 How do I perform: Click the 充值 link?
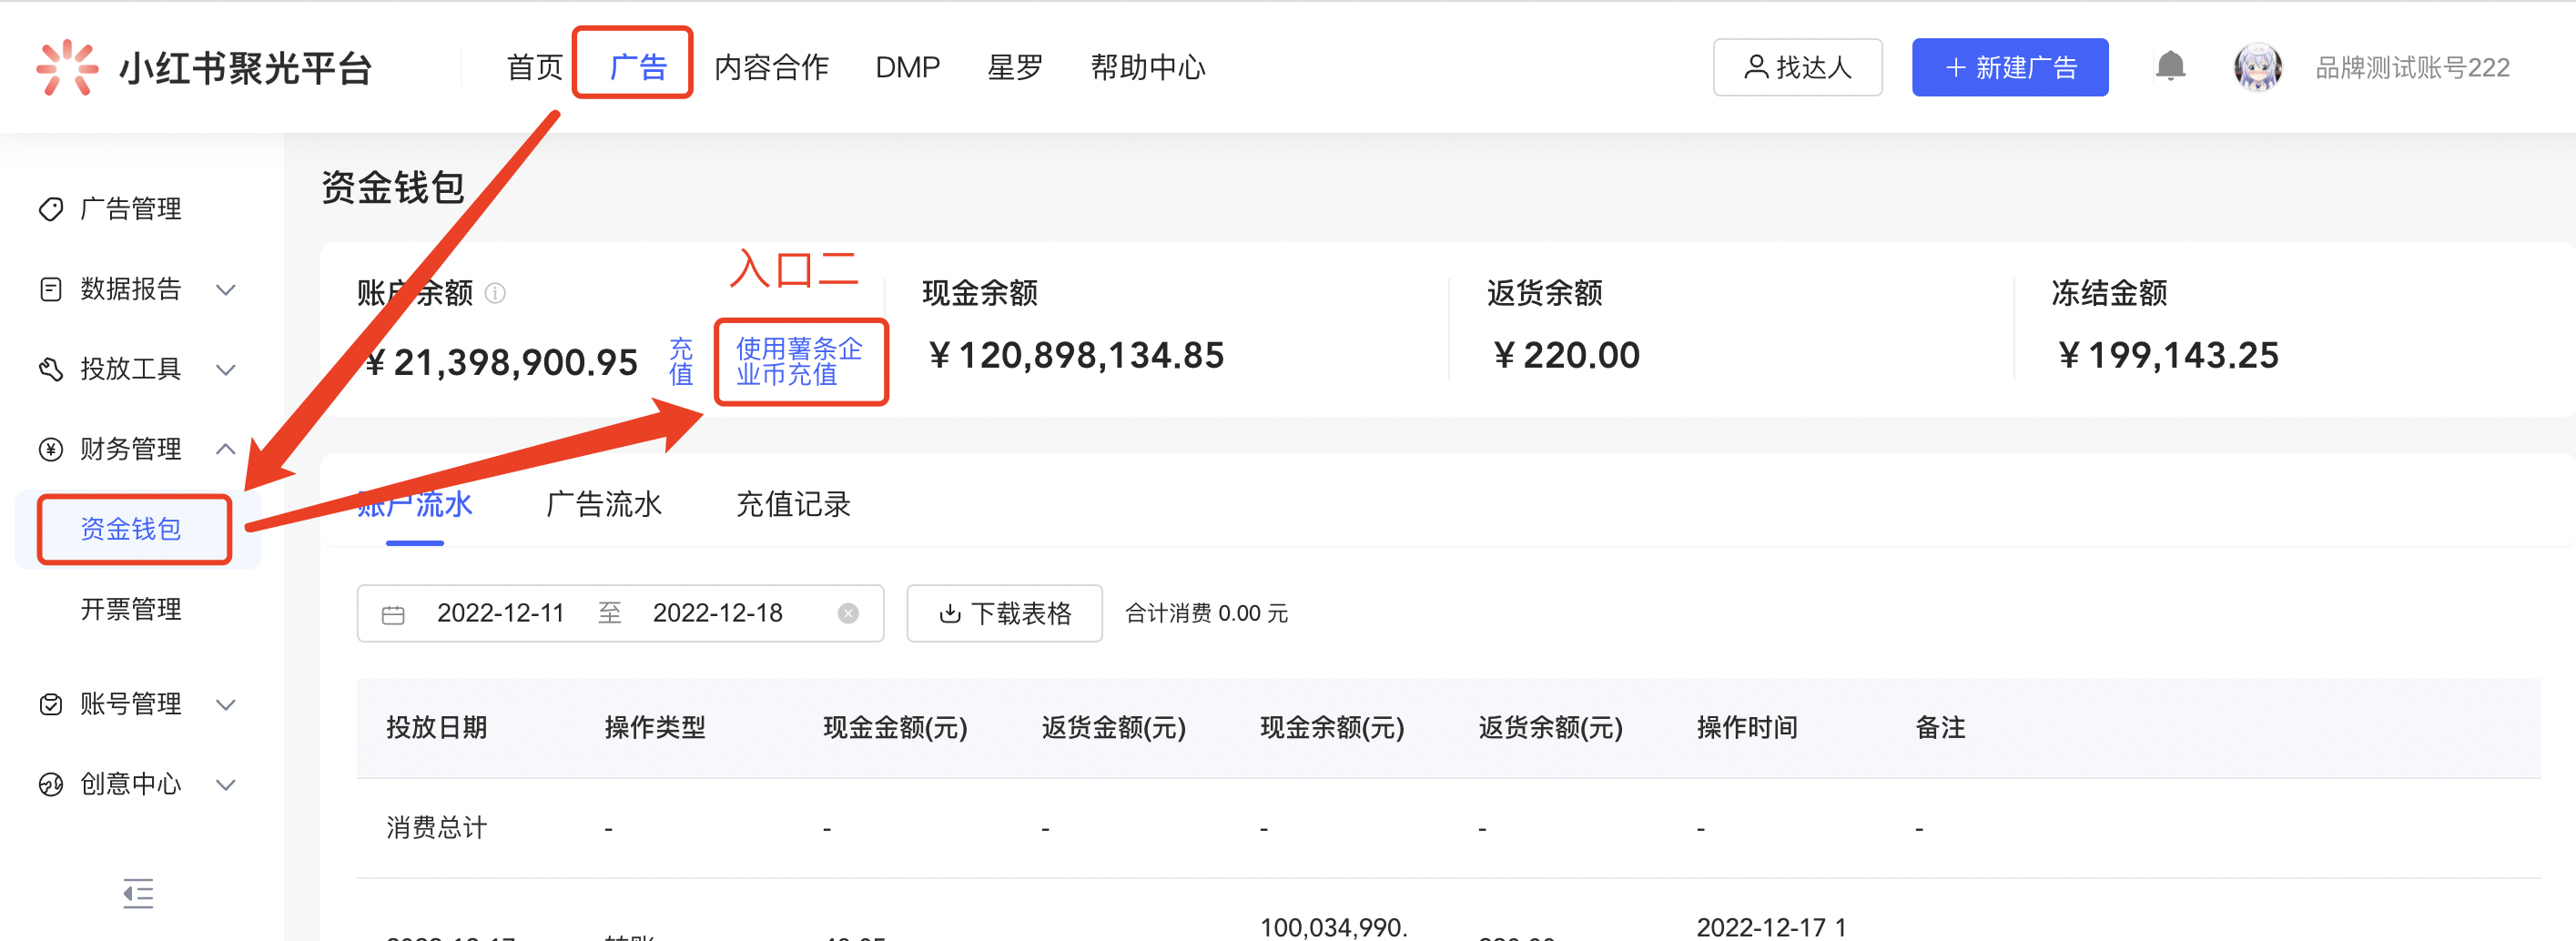pos(681,361)
